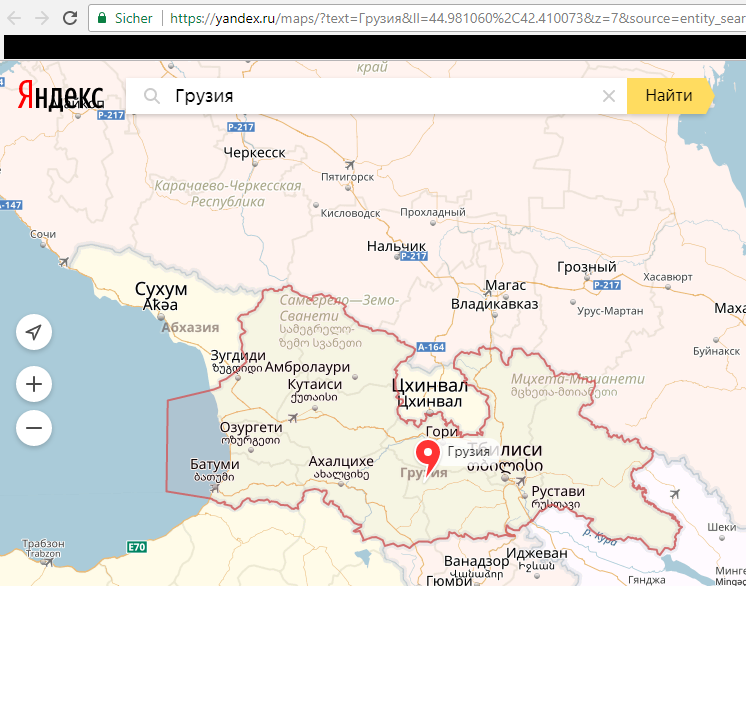Click the my-location arrow button
This screenshot has height=715, width=746.
pos(34,332)
